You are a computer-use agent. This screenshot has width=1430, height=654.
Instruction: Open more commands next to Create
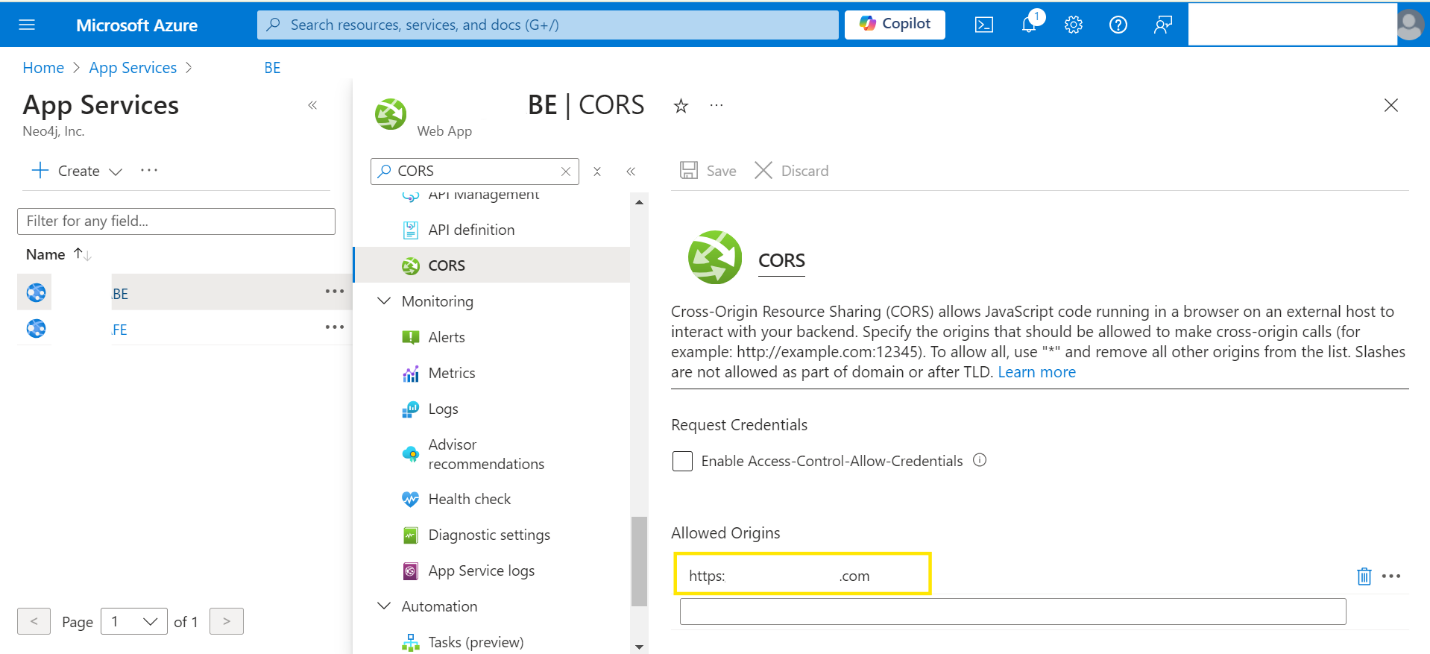(x=149, y=170)
